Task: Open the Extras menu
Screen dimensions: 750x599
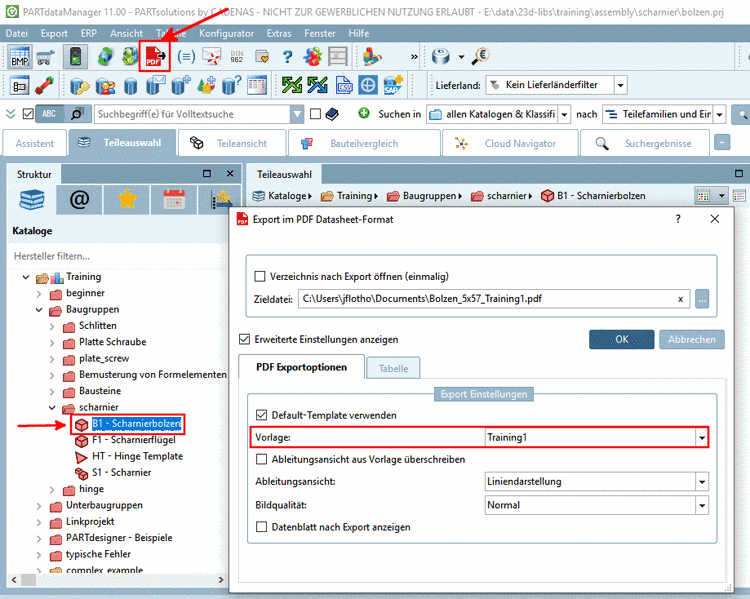Action: 279,33
